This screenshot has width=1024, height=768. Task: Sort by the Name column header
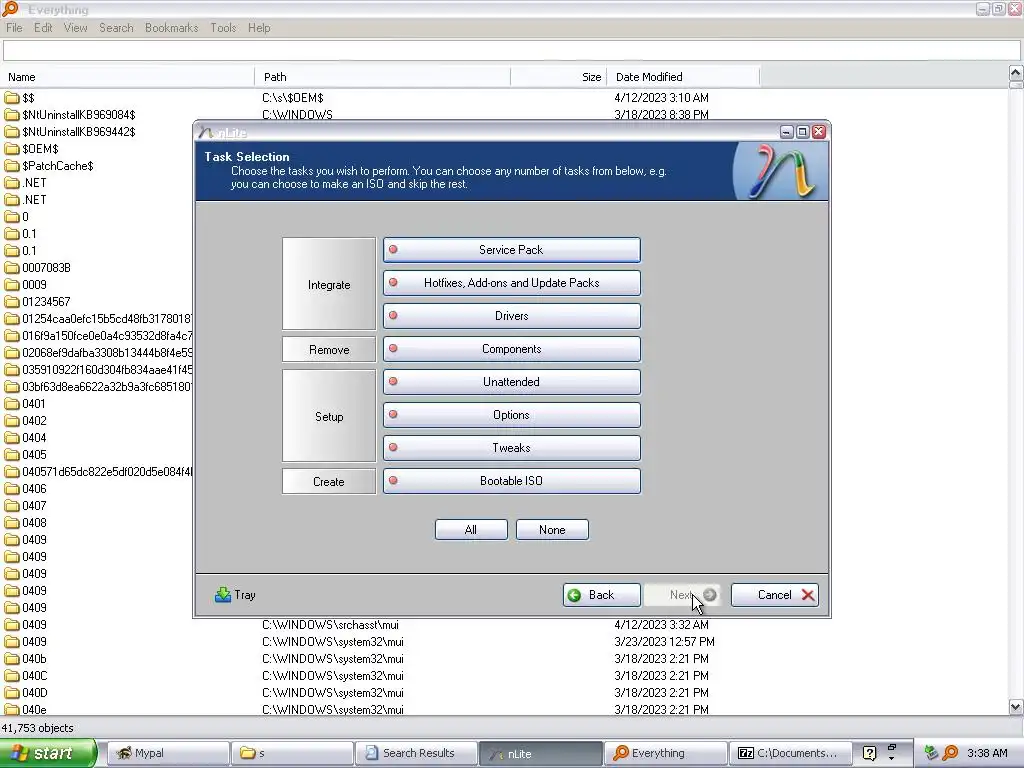click(x=127, y=77)
